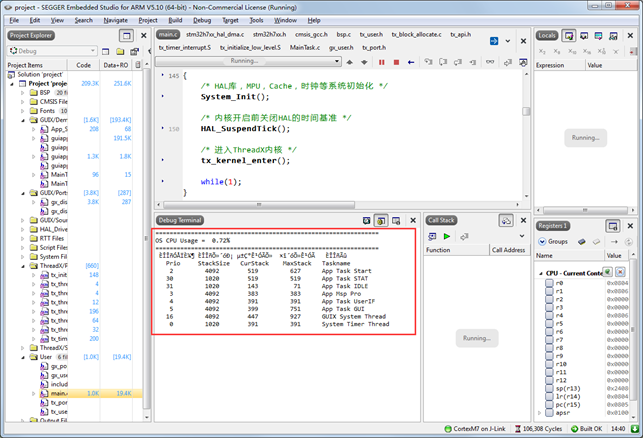This screenshot has width=643, height=438.
Task: Switch to the MainTask.c tab
Action: point(307,47)
